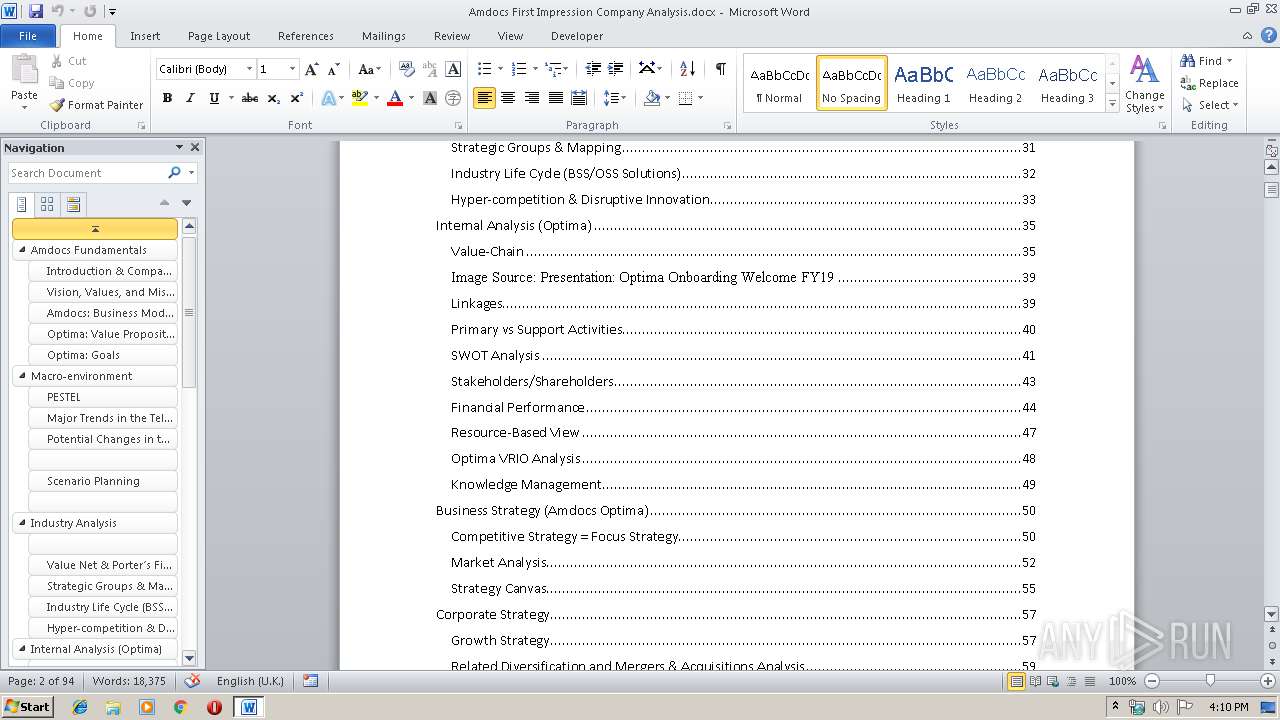Click the Shrink Font icon
Viewport: 1280px width, 720px height.
pos(334,69)
